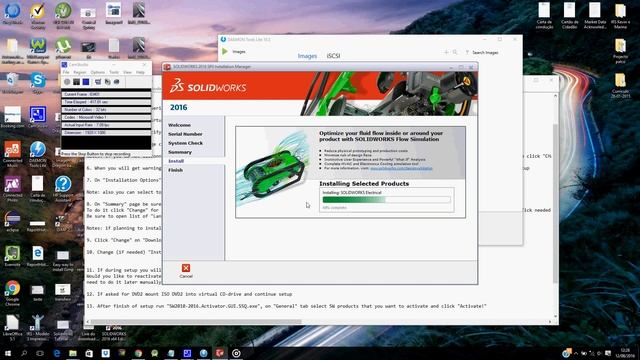Open the Region menu in CamStudio
The height and width of the screenshot is (360, 640).
tap(80, 72)
